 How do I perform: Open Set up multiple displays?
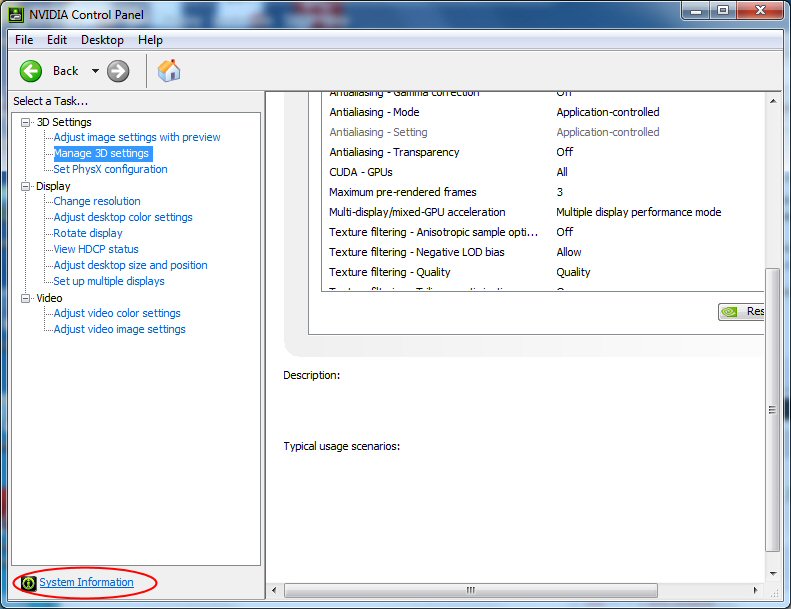109,281
